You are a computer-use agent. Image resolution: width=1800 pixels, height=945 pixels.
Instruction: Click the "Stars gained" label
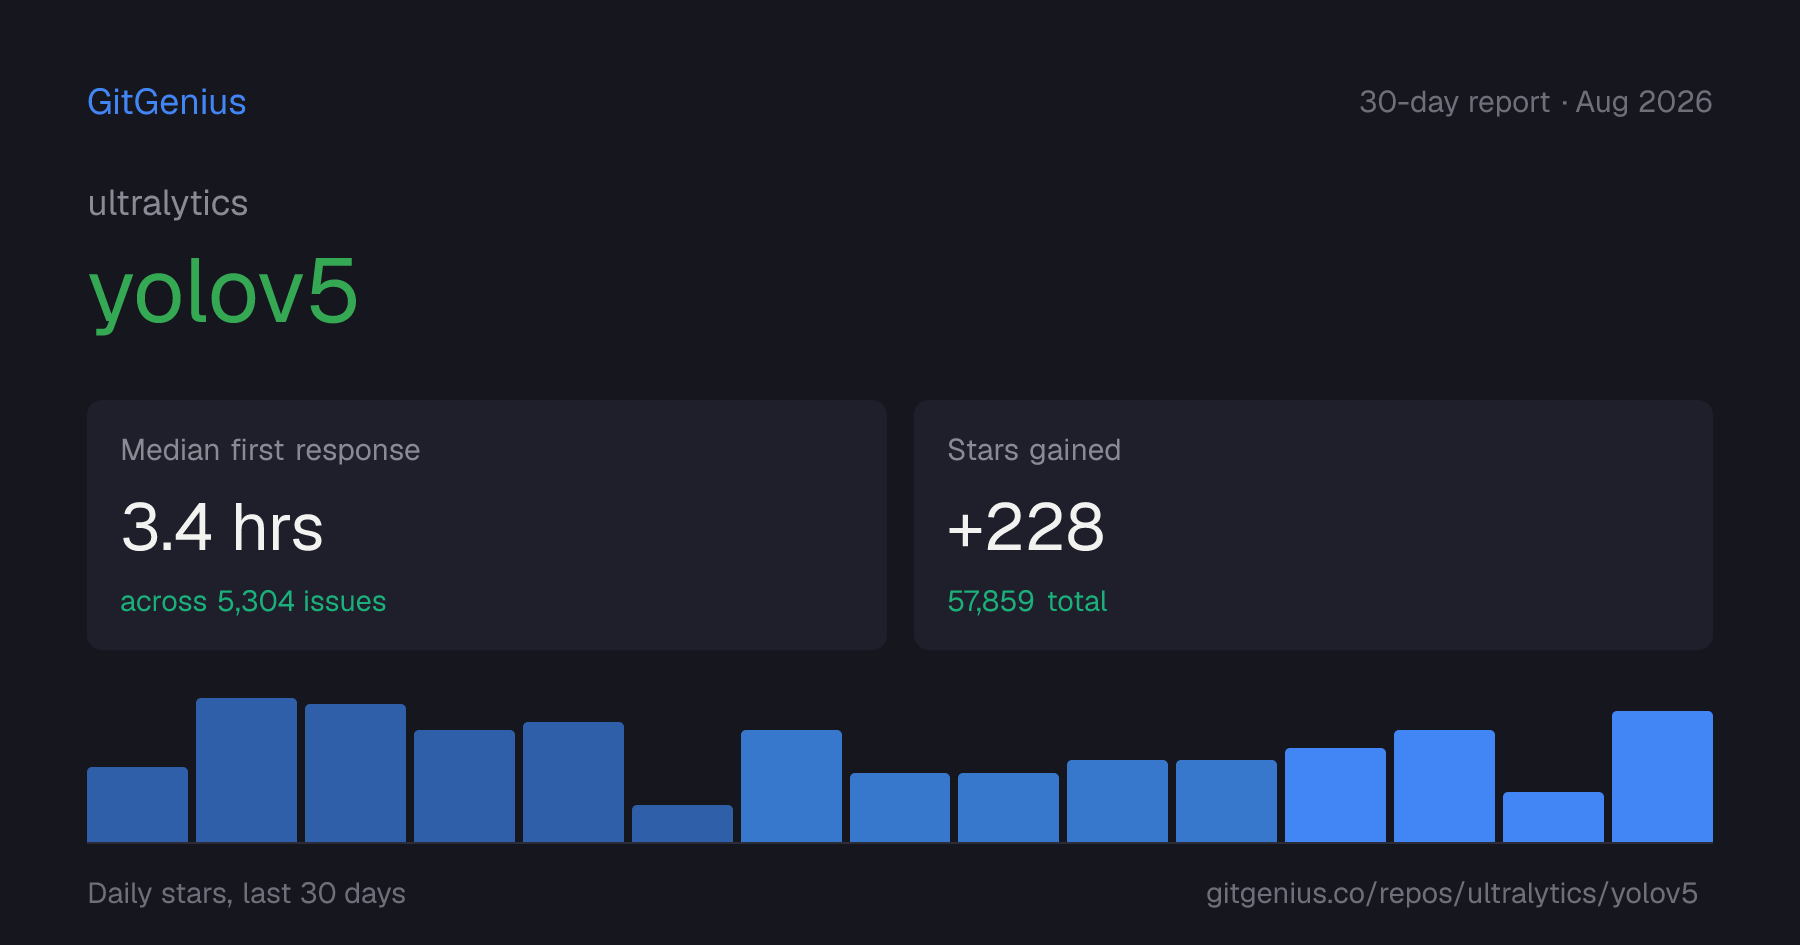1034,450
